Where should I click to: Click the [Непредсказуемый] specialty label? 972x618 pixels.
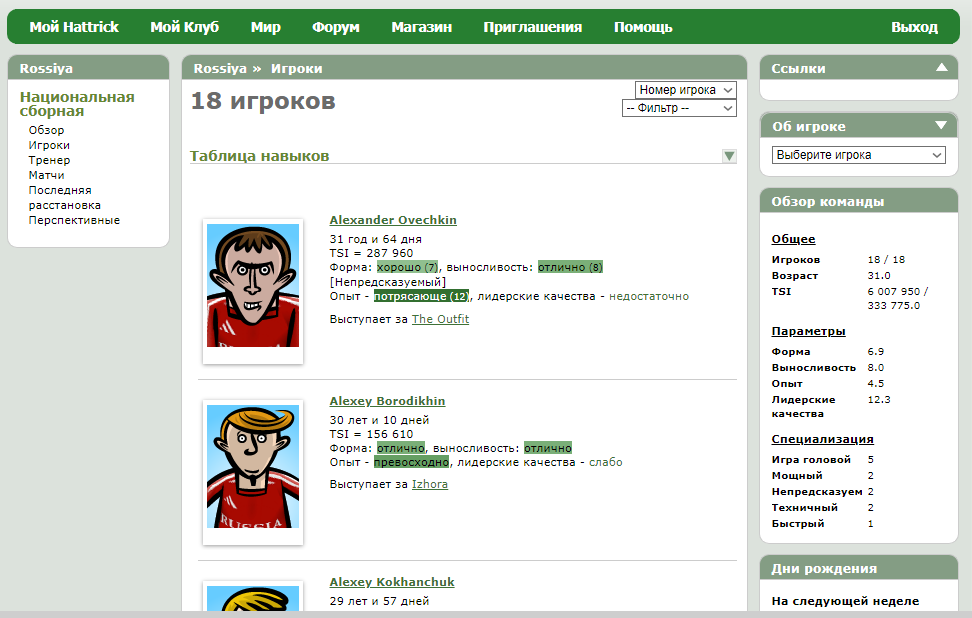(387, 282)
